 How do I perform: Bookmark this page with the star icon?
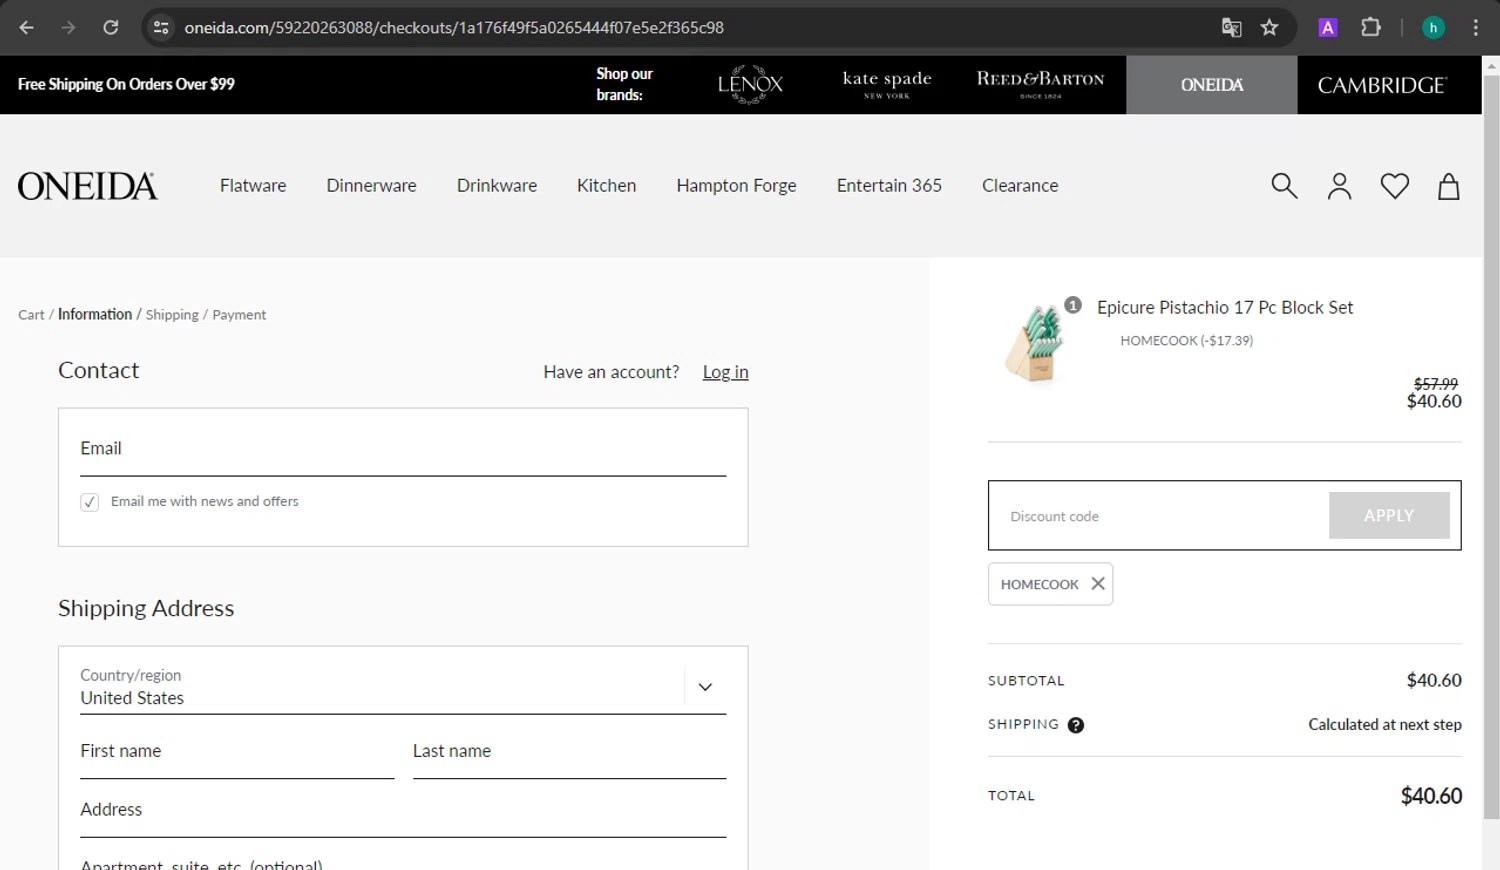coord(1270,28)
